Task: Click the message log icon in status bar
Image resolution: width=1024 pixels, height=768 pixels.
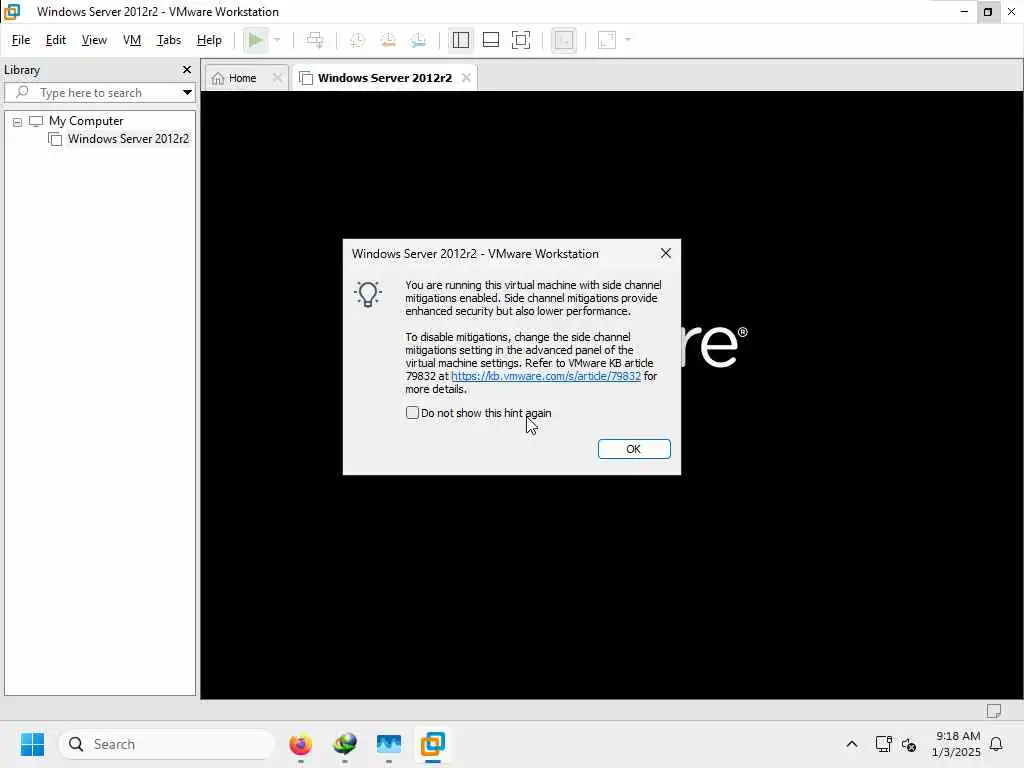Action: 994,711
